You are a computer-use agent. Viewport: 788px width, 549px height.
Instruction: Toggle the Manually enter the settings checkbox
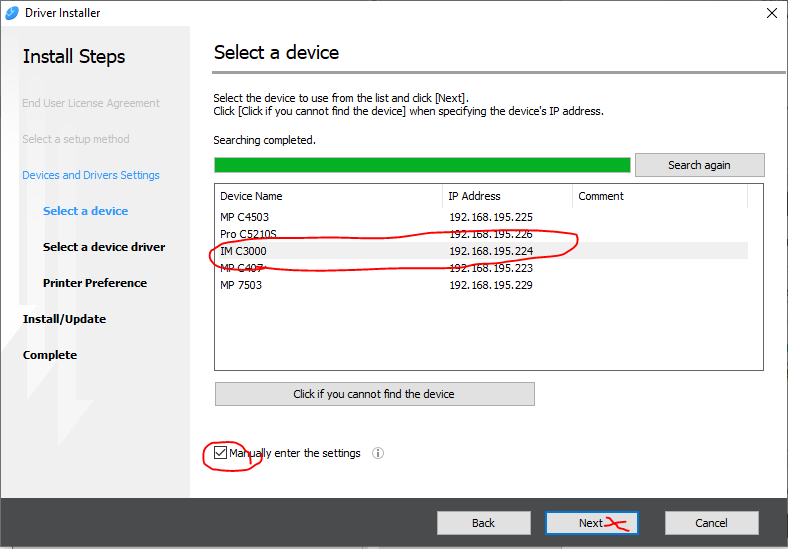tap(221, 453)
